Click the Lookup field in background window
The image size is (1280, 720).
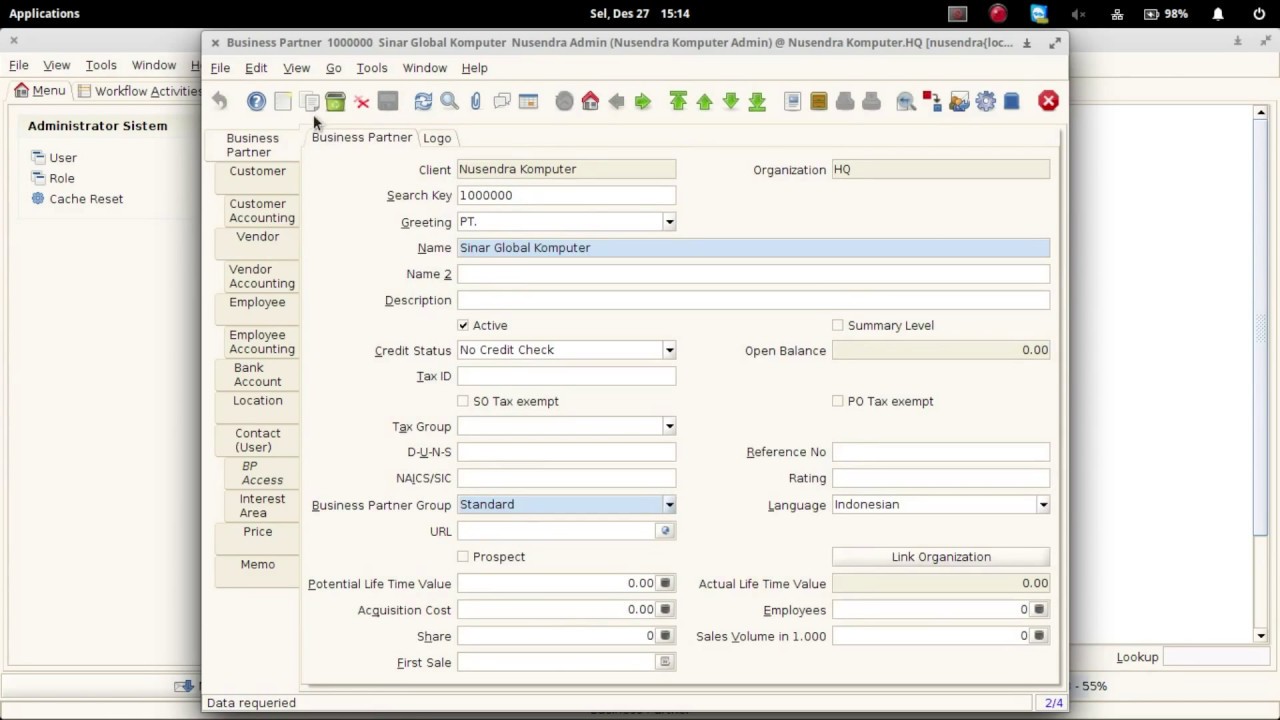click(1215, 657)
